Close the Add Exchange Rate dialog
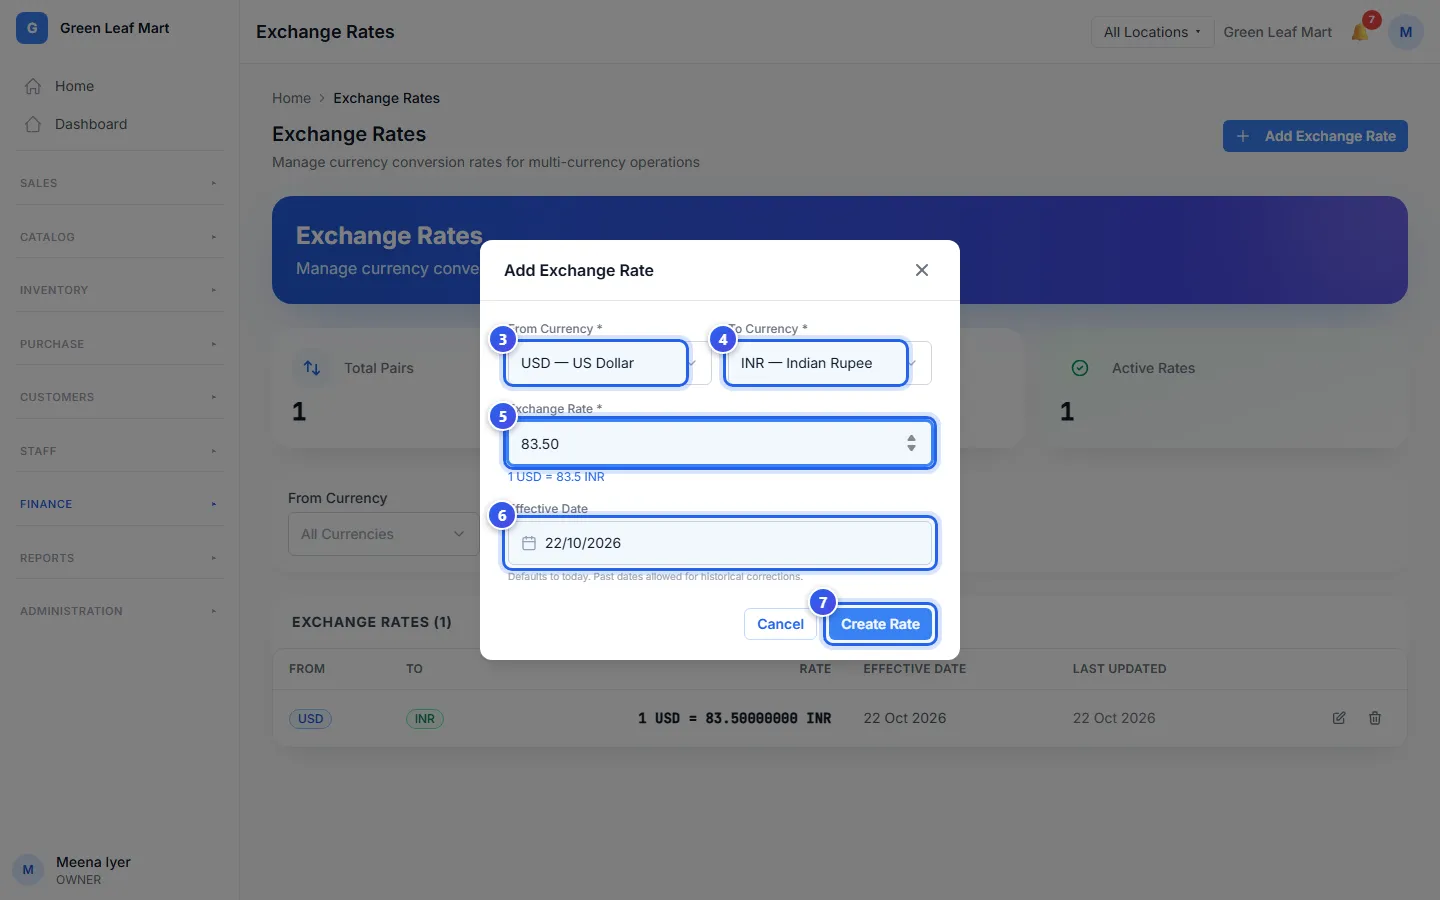 (x=922, y=270)
